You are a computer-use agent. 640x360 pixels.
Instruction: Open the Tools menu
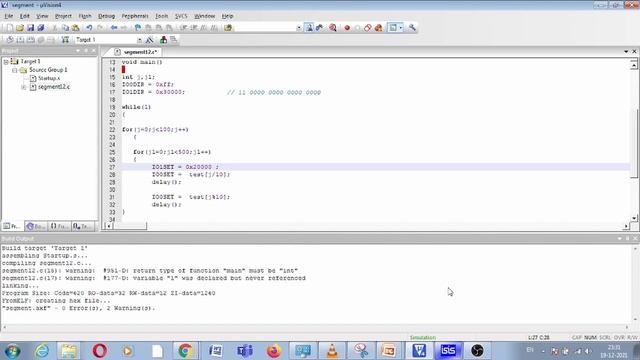(162, 16)
